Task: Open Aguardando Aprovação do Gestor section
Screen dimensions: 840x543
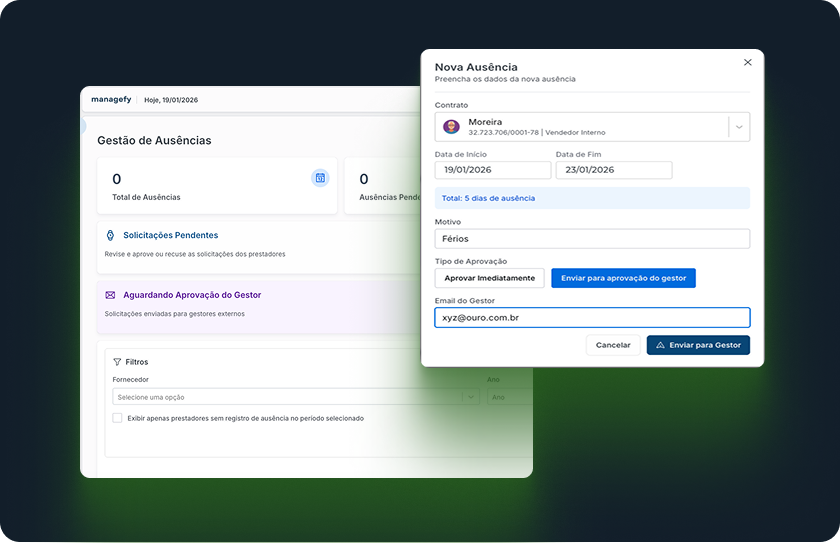Action: point(192,295)
